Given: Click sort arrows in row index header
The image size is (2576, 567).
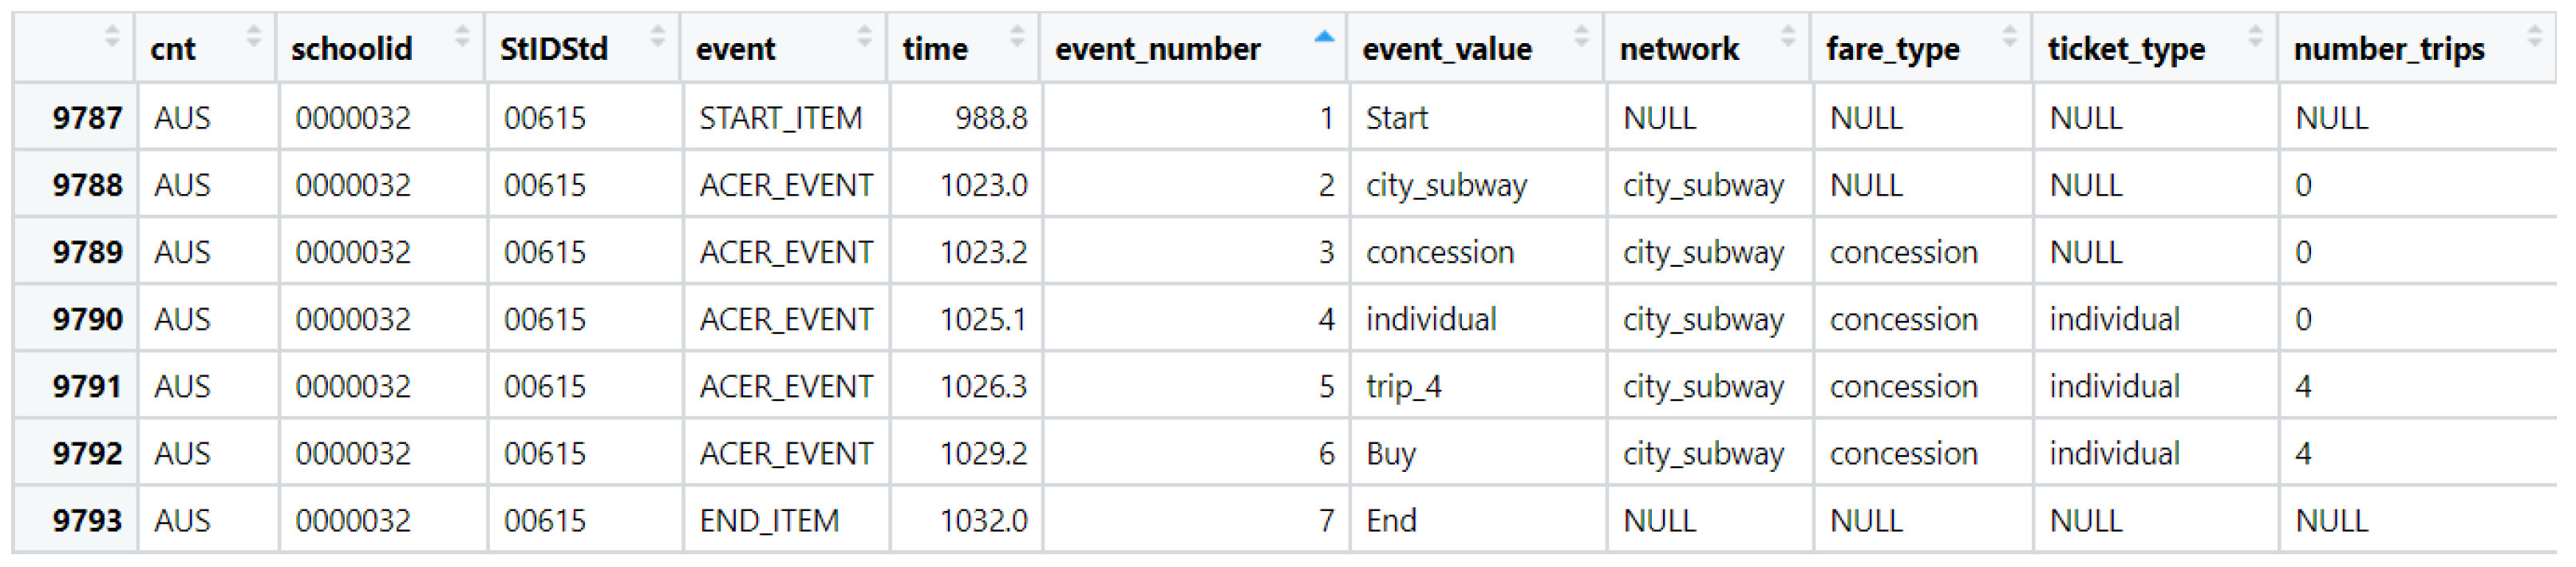Looking at the screenshot, I should pyautogui.click(x=112, y=37).
